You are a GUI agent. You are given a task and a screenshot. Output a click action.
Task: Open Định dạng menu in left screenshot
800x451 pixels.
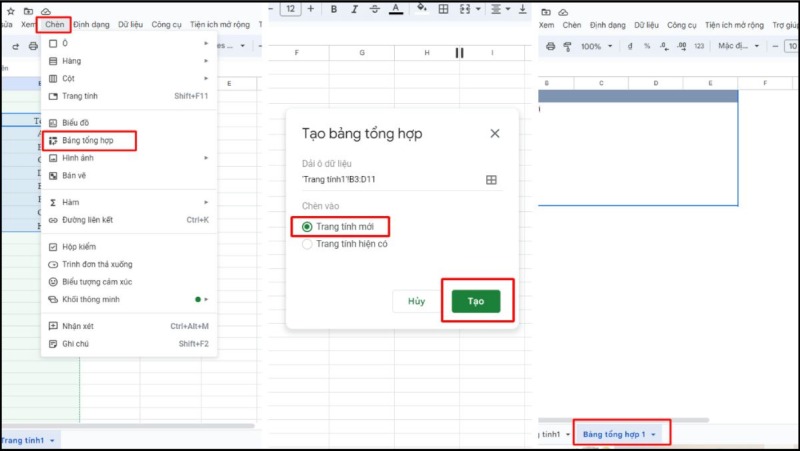click(91, 24)
